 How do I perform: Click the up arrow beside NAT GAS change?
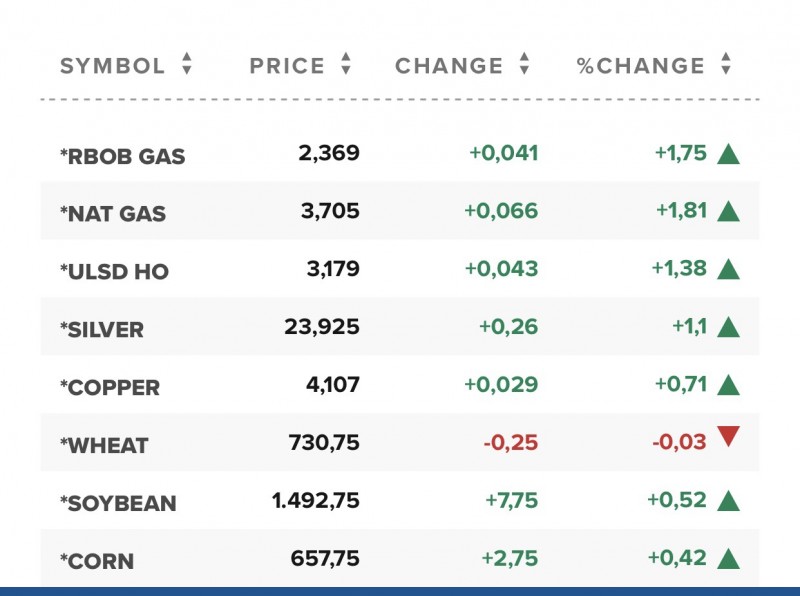(x=728, y=211)
